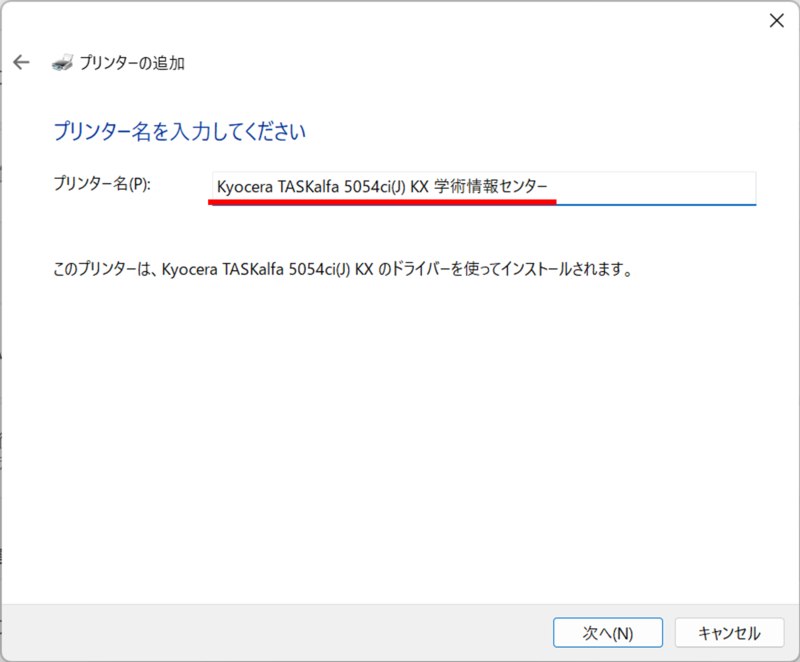The height and width of the screenshot is (662, 800).
Task: Go back using the back arrow
Action: pyautogui.click(x=21, y=63)
